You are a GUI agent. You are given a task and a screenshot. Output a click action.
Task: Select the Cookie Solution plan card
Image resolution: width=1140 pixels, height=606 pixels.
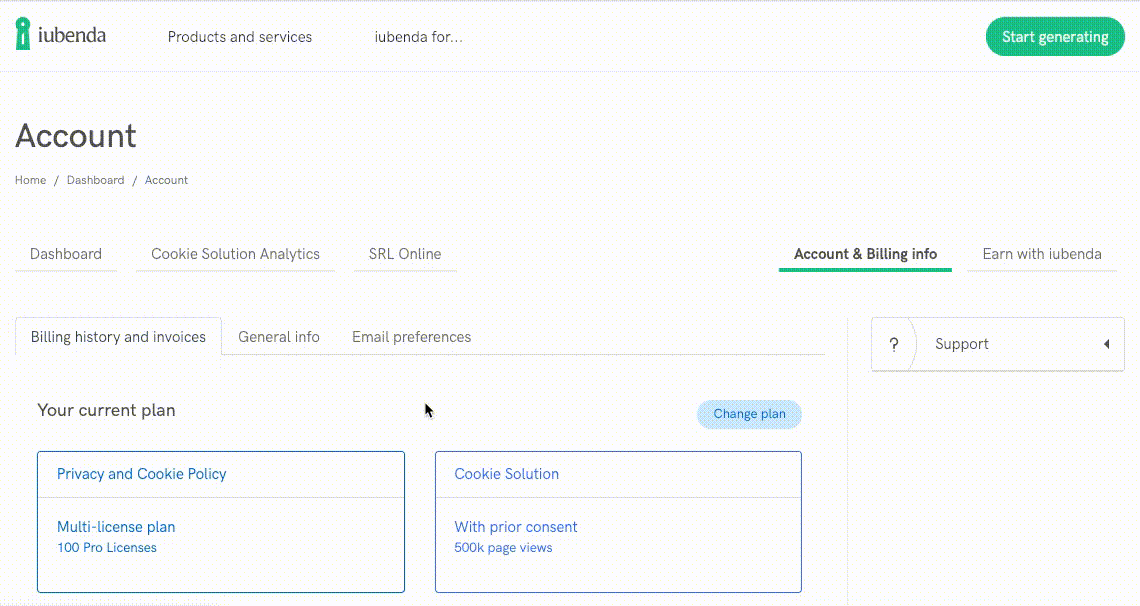[x=618, y=521]
